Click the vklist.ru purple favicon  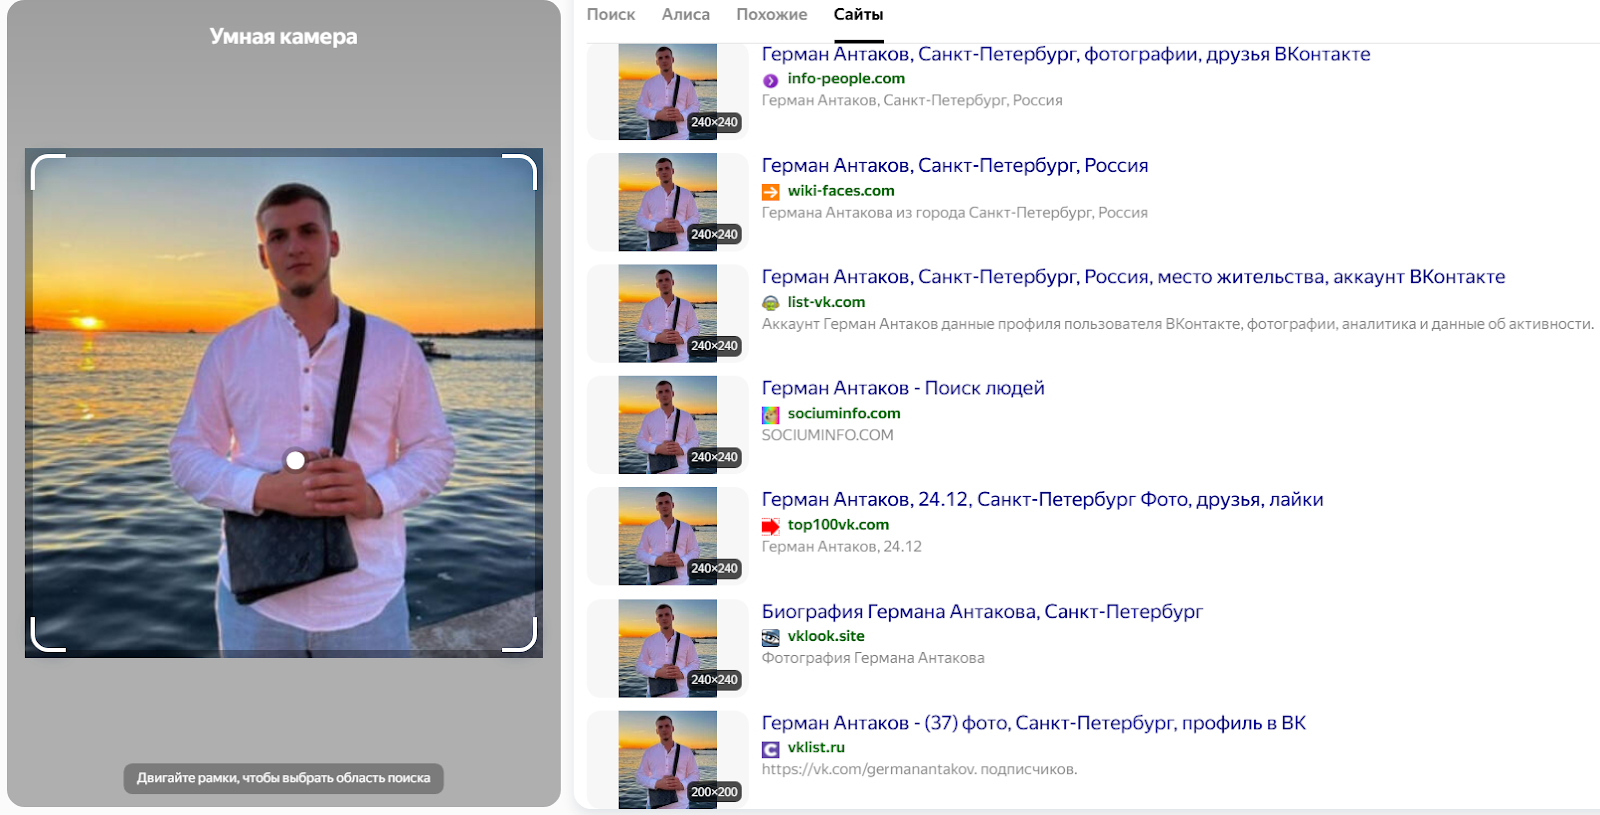click(x=770, y=749)
